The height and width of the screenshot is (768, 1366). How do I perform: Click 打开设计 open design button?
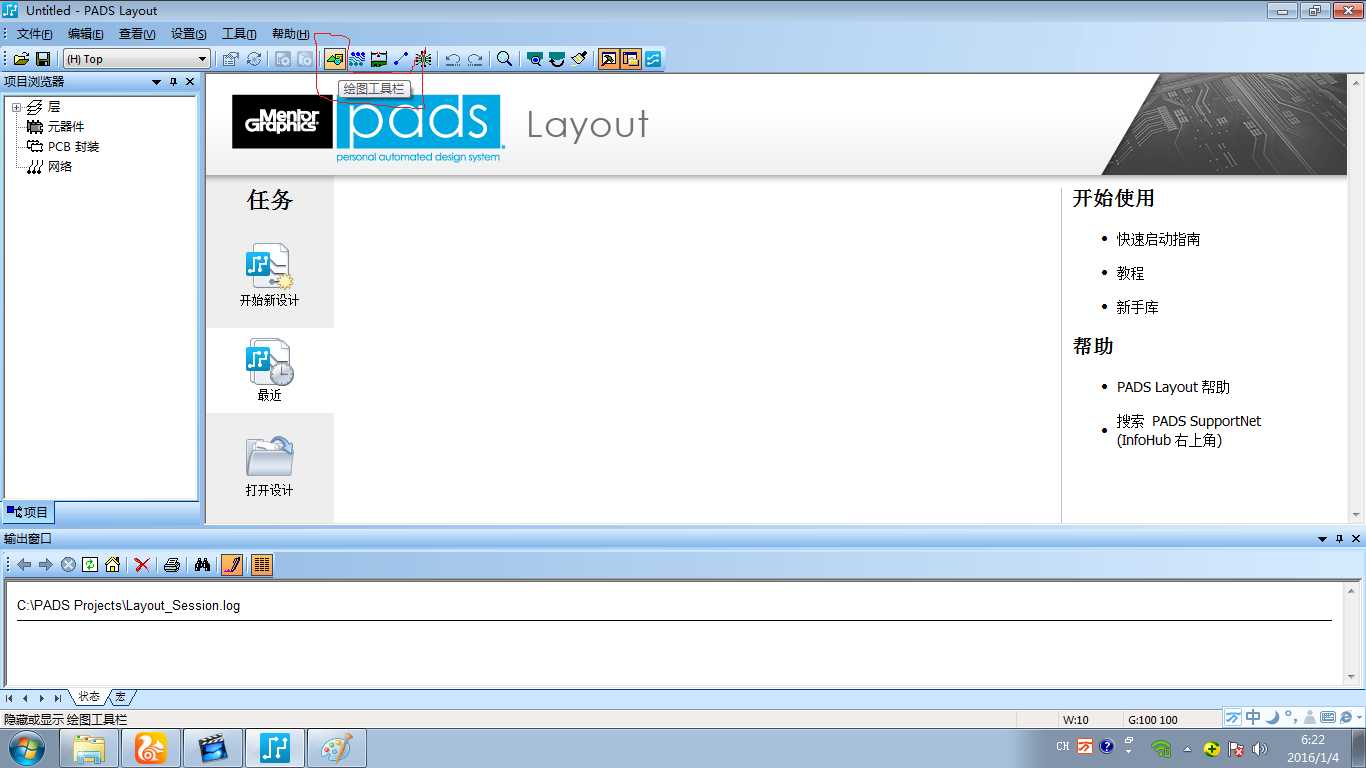point(270,465)
